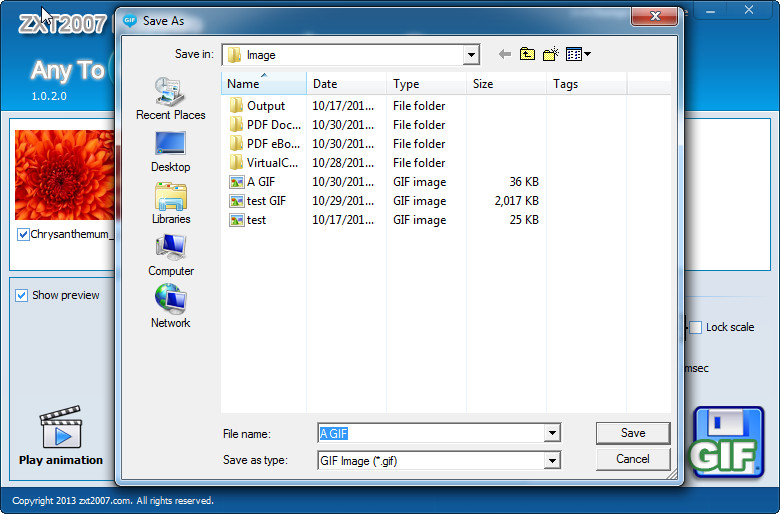Click the Play animation clapperboard icon
The width and height of the screenshot is (780, 514).
tap(61, 427)
